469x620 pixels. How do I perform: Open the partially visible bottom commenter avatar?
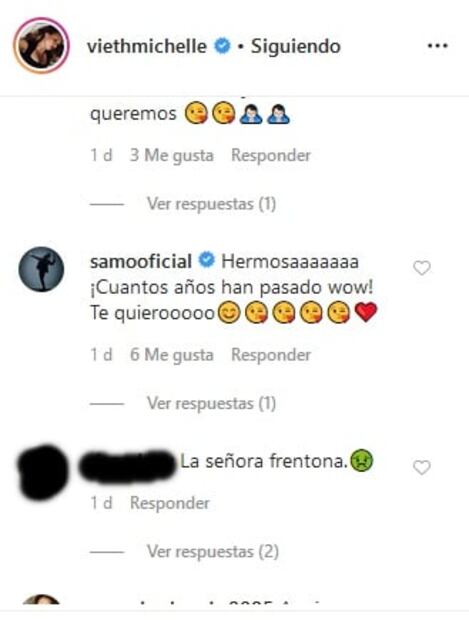41,599
